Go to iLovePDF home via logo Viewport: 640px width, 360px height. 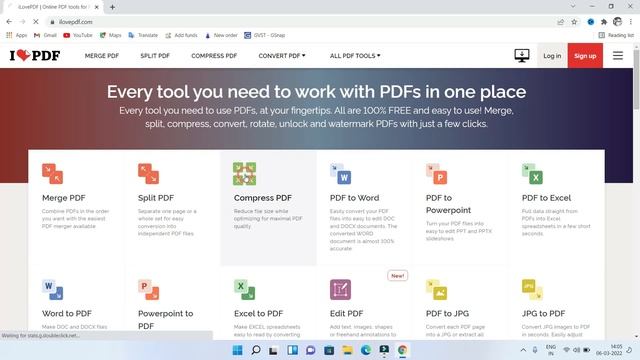point(35,56)
